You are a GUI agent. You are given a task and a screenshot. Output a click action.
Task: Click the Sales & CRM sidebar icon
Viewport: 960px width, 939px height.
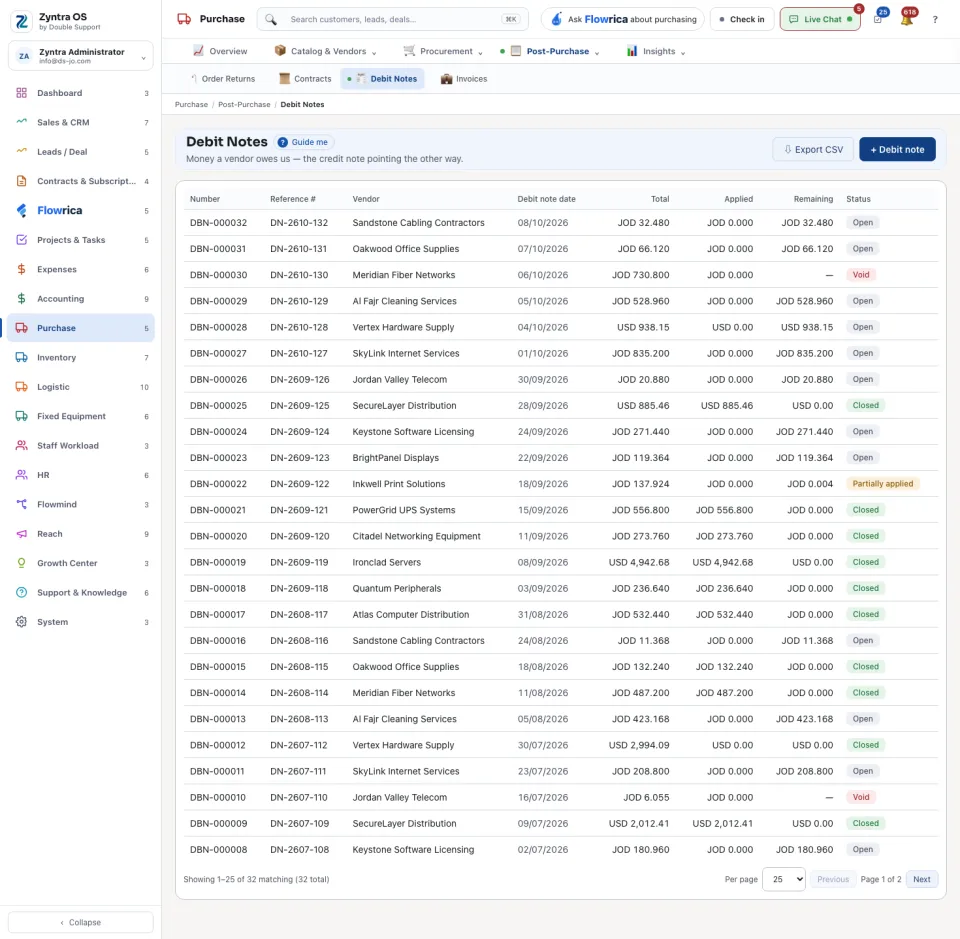point(21,122)
